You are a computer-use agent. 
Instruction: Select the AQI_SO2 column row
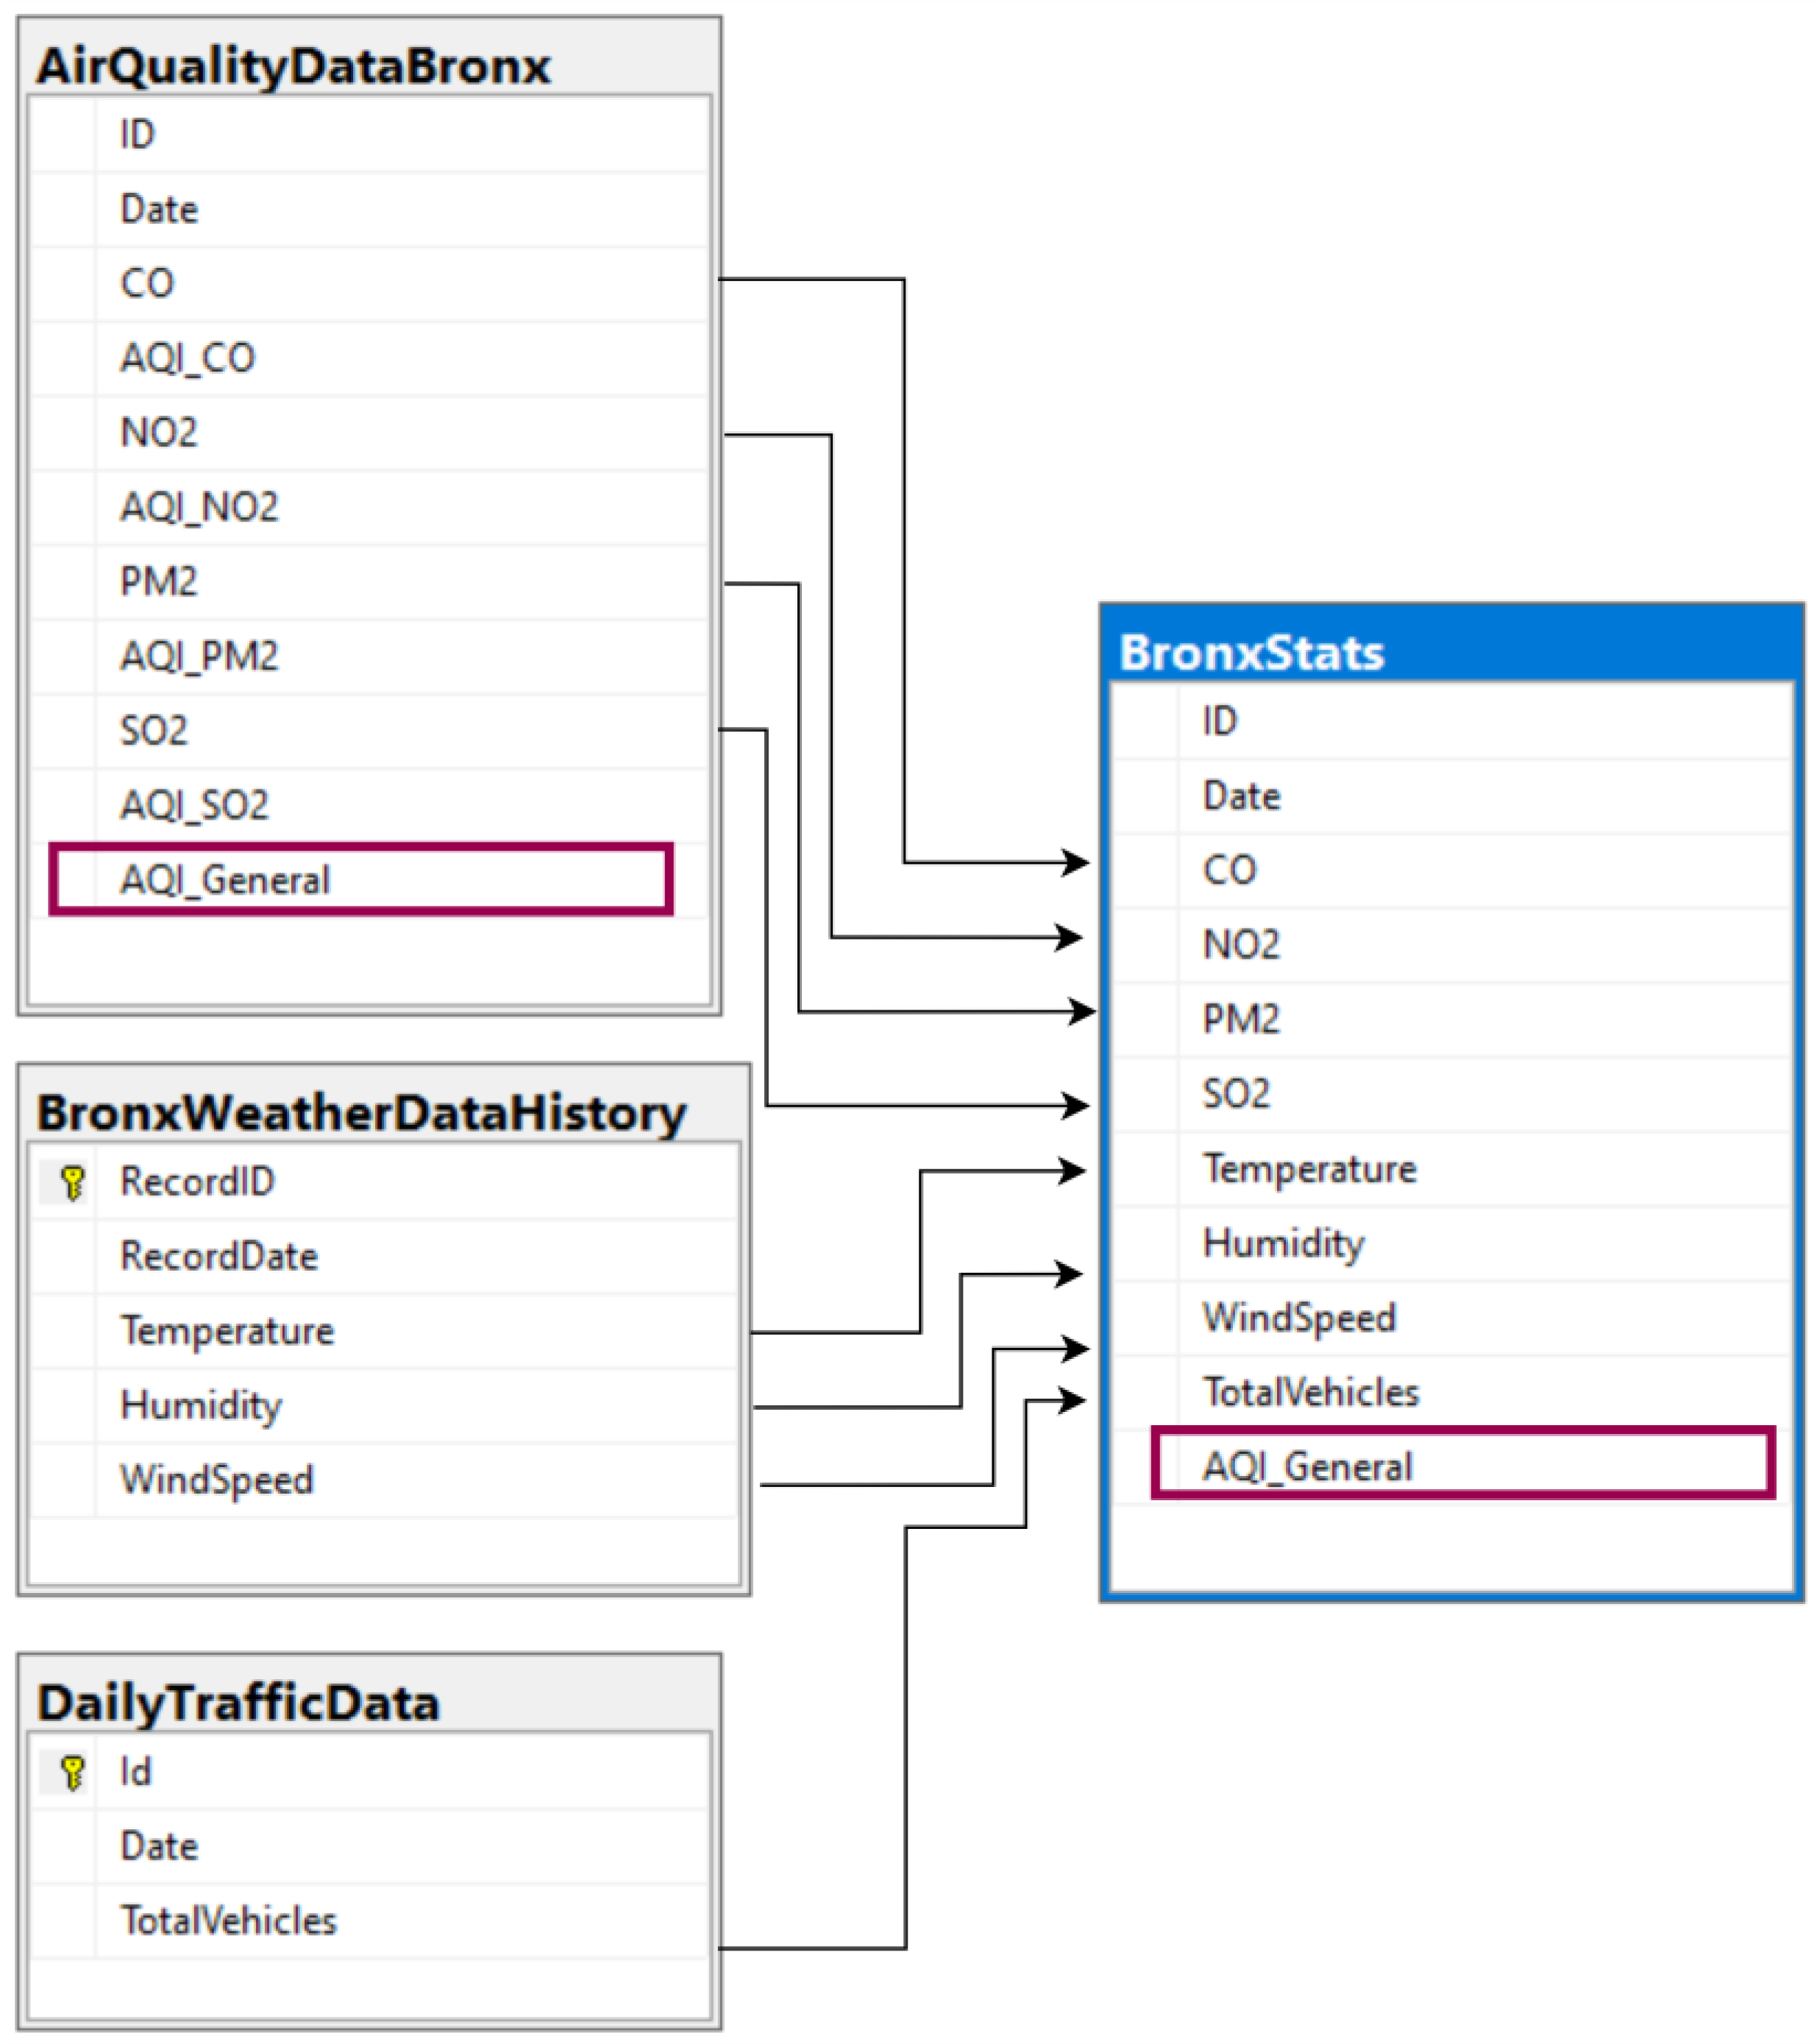[x=194, y=805]
